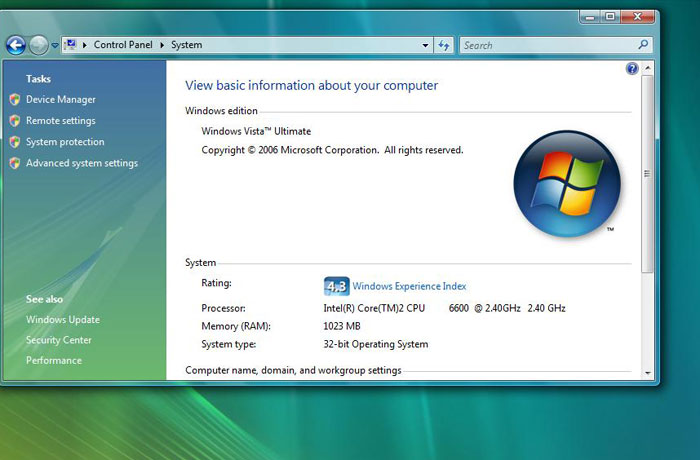Open System protection link
This screenshot has width=700, height=460.
tap(65, 142)
